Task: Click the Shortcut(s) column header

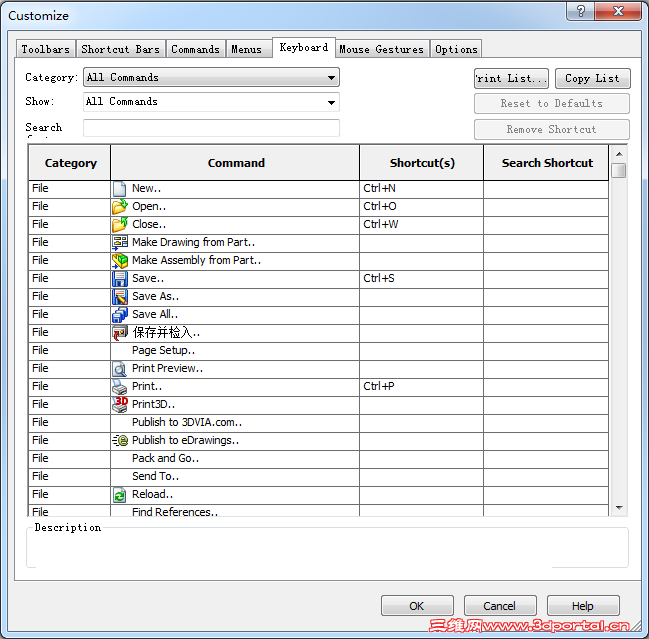Action: point(422,163)
